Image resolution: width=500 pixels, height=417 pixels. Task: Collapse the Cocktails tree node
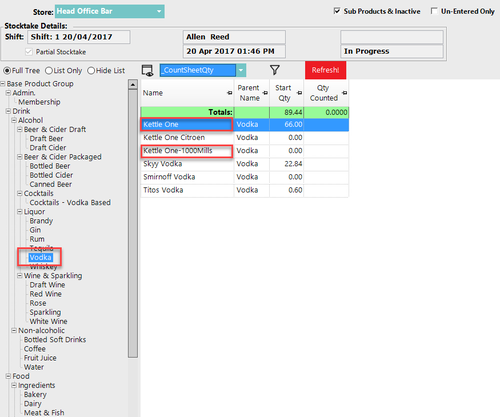point(20,193)
